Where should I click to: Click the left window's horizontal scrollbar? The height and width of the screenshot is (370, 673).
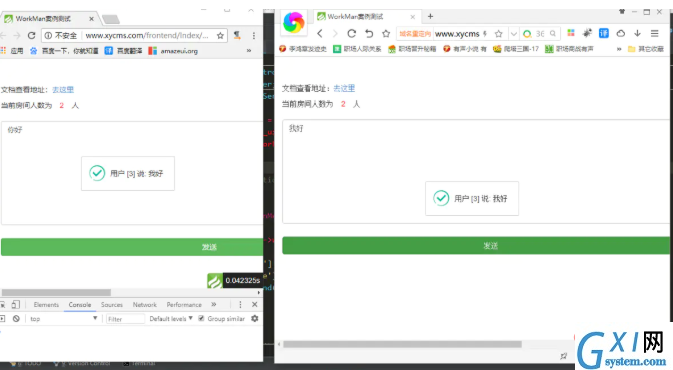click(x=56, y=292)
